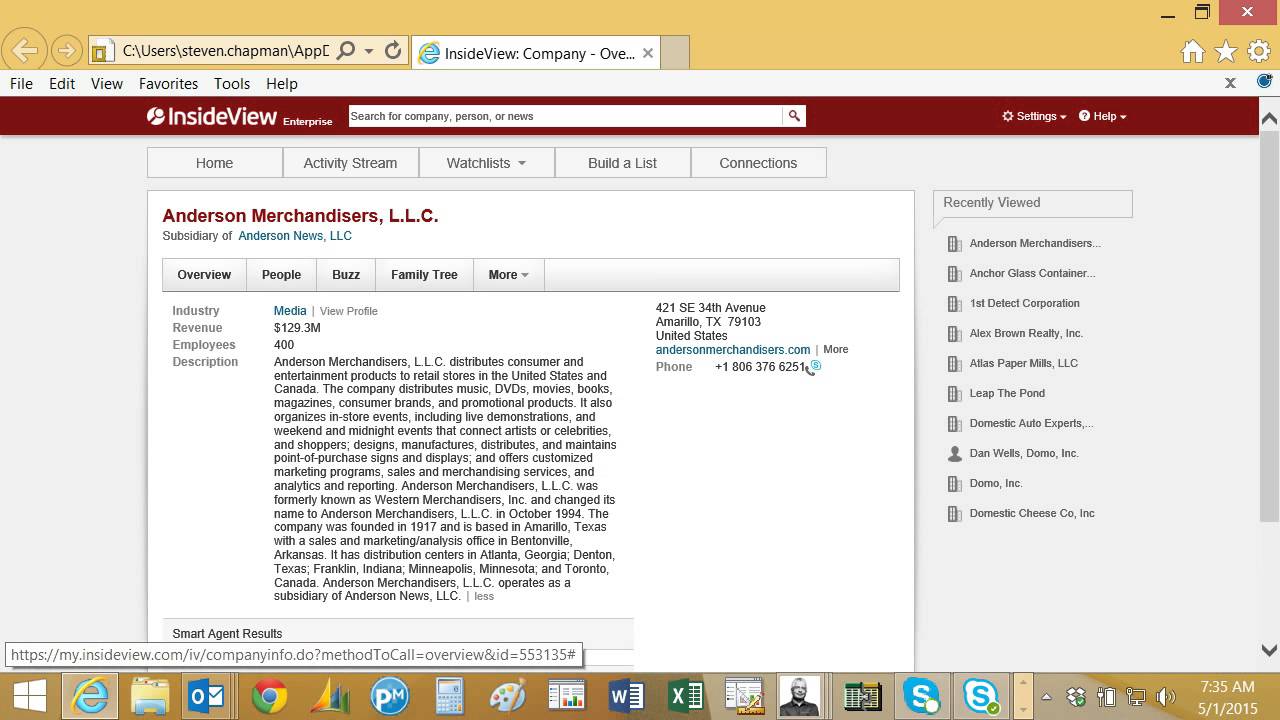Open the Help menu in menu bar
This screenshot has height=720, width=1280.
[282, 84]
